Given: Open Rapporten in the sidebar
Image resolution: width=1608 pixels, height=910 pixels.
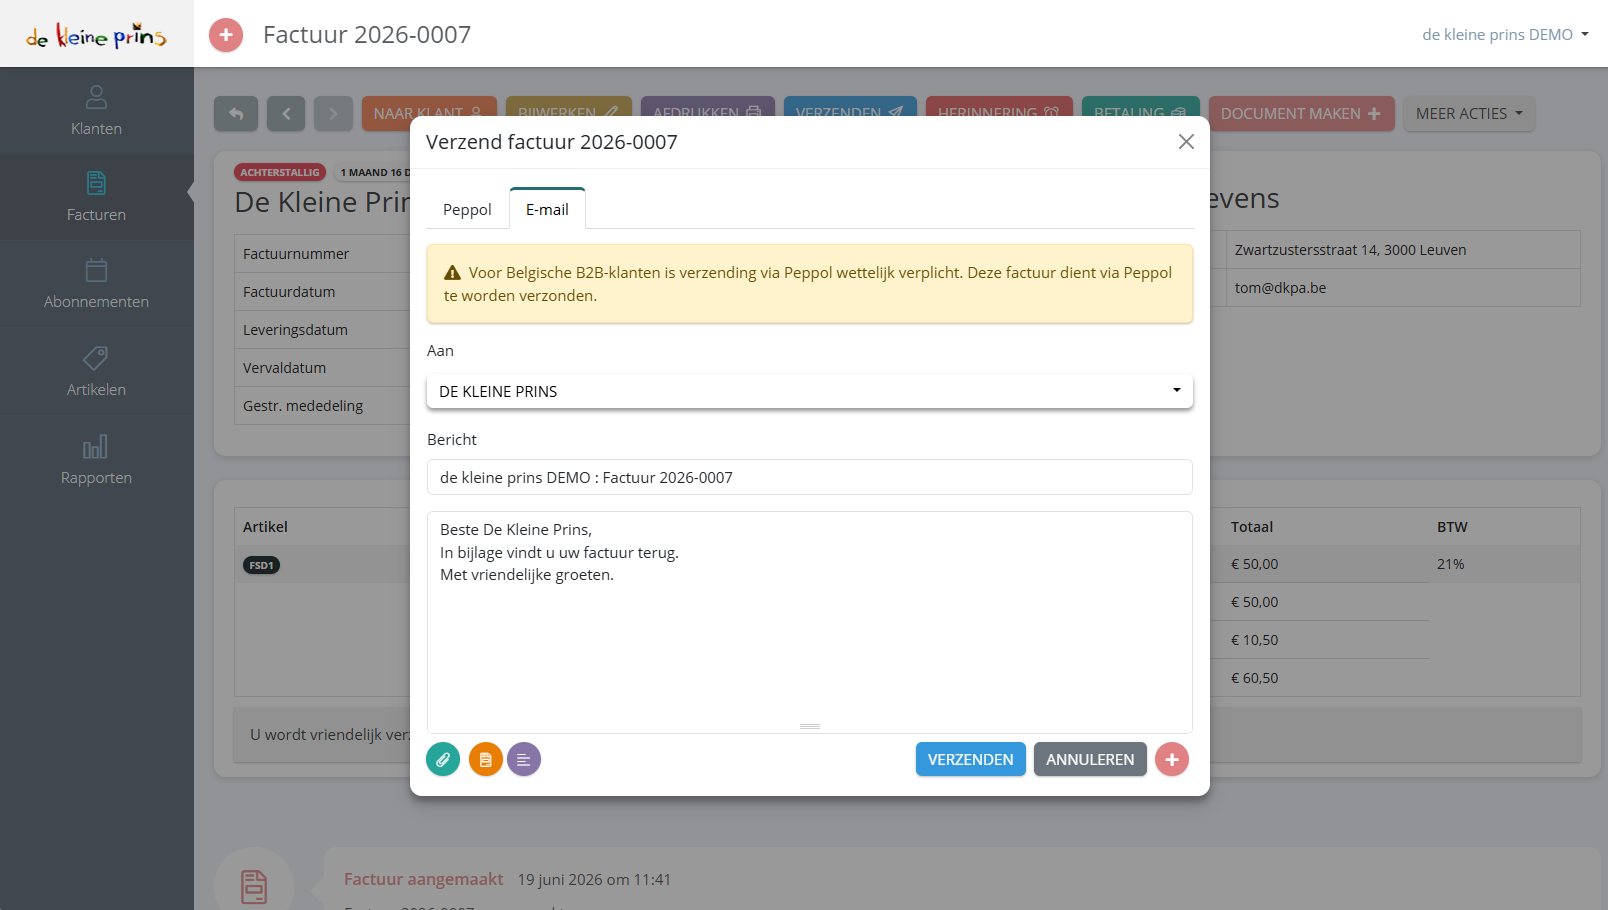Looking at the screenshot, I should (x=96, y=460).
